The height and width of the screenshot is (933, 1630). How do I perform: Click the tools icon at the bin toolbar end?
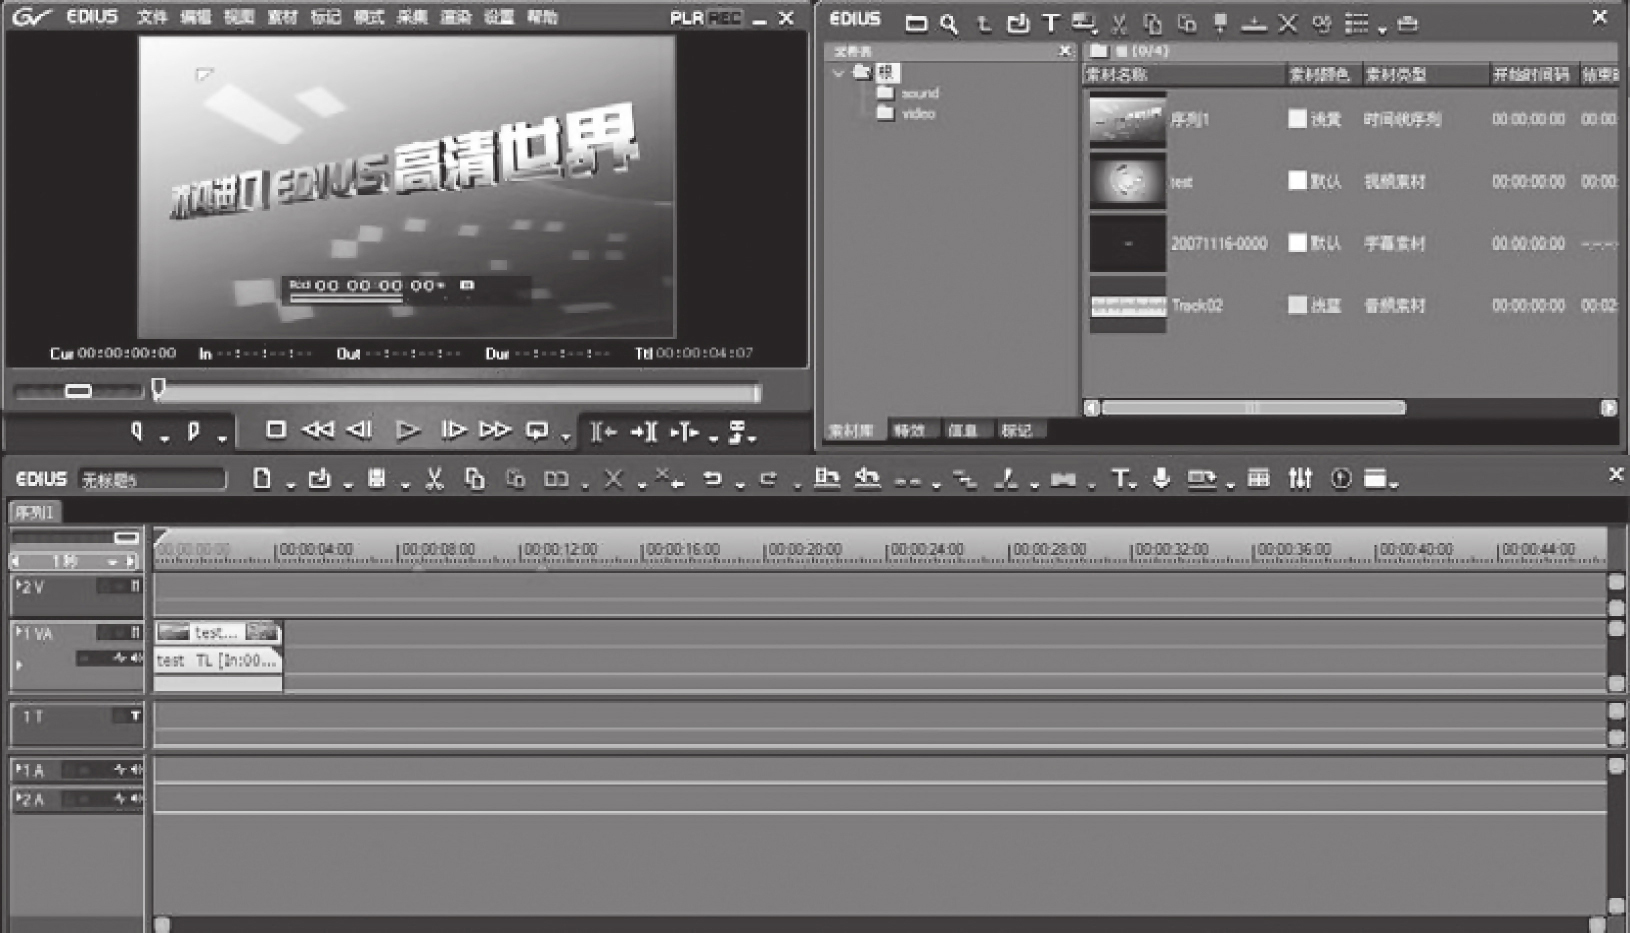coord(1408,24)
